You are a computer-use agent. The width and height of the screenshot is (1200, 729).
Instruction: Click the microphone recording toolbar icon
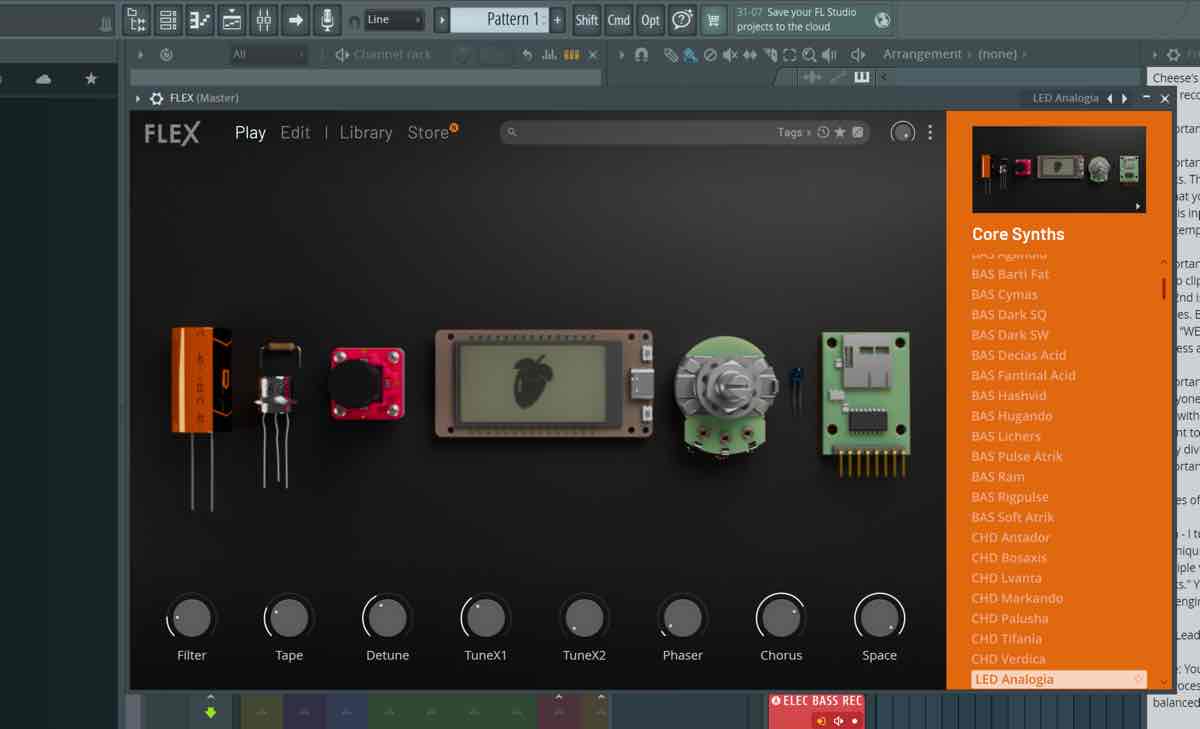(327, 19)
